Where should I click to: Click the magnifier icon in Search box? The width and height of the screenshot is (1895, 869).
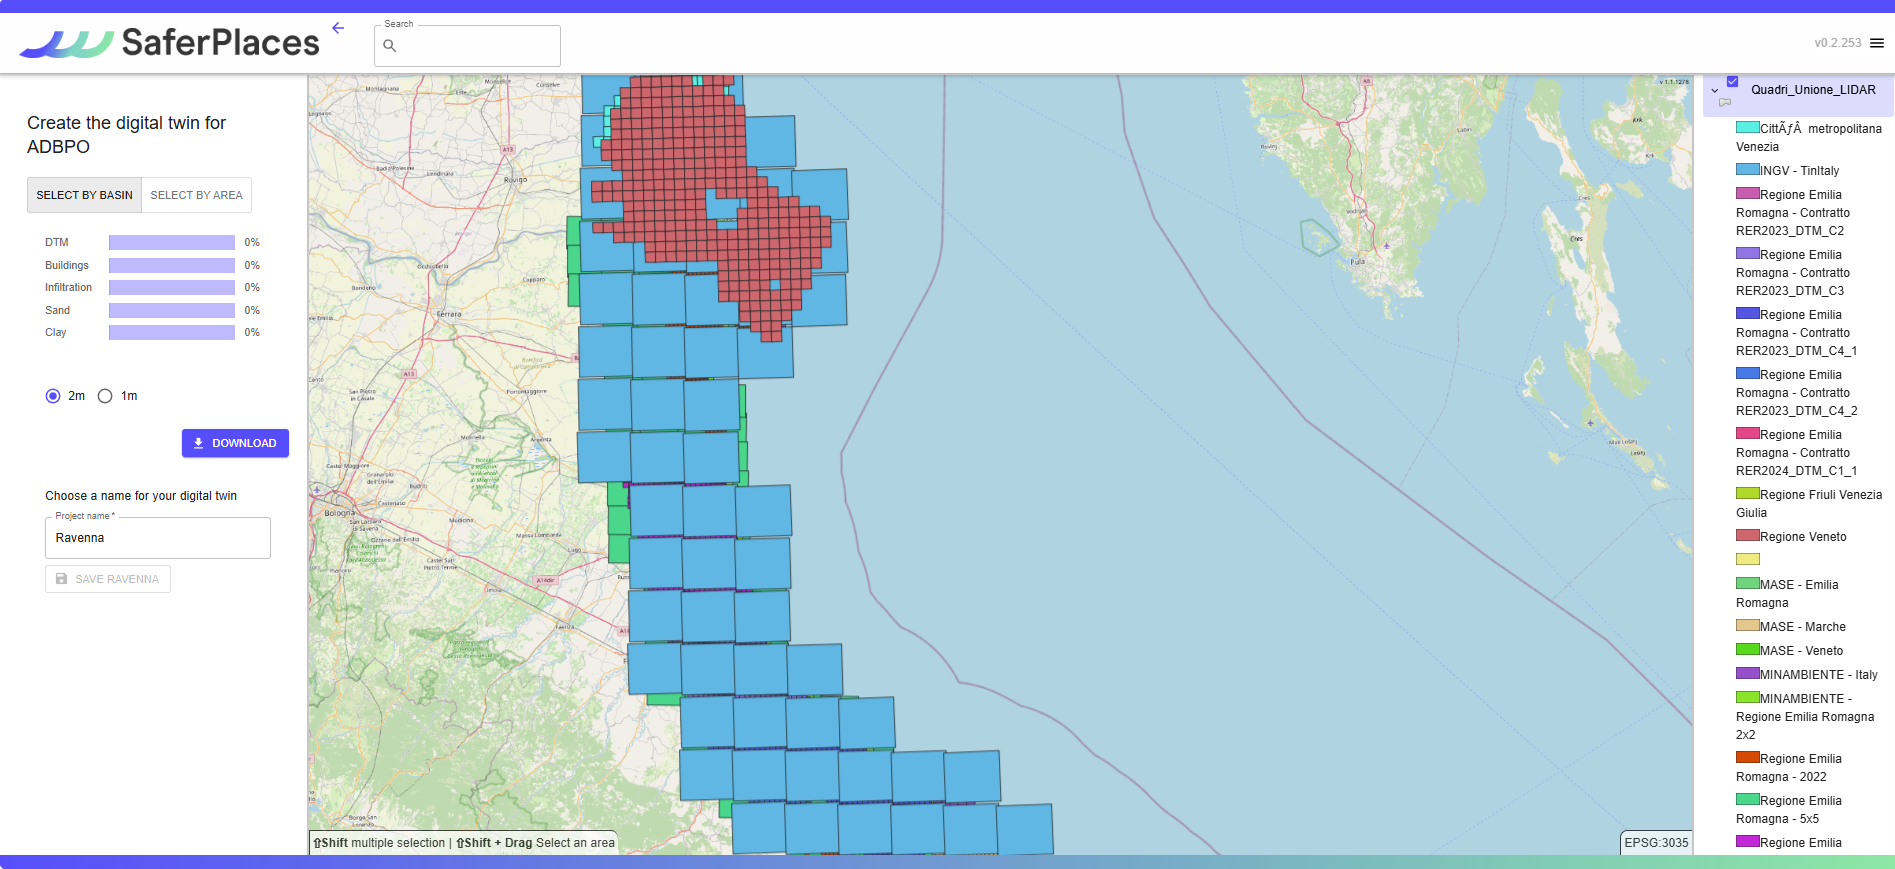[x=390, y=46]
